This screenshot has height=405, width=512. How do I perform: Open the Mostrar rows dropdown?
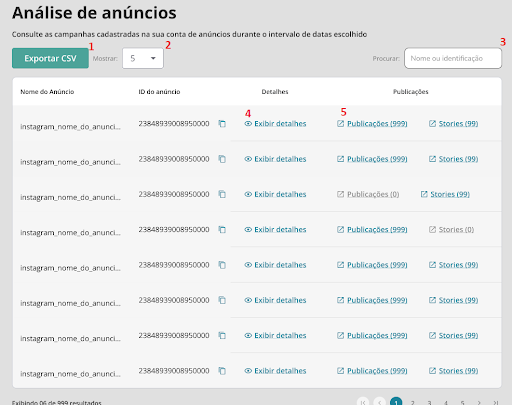(x=143, y=58)
